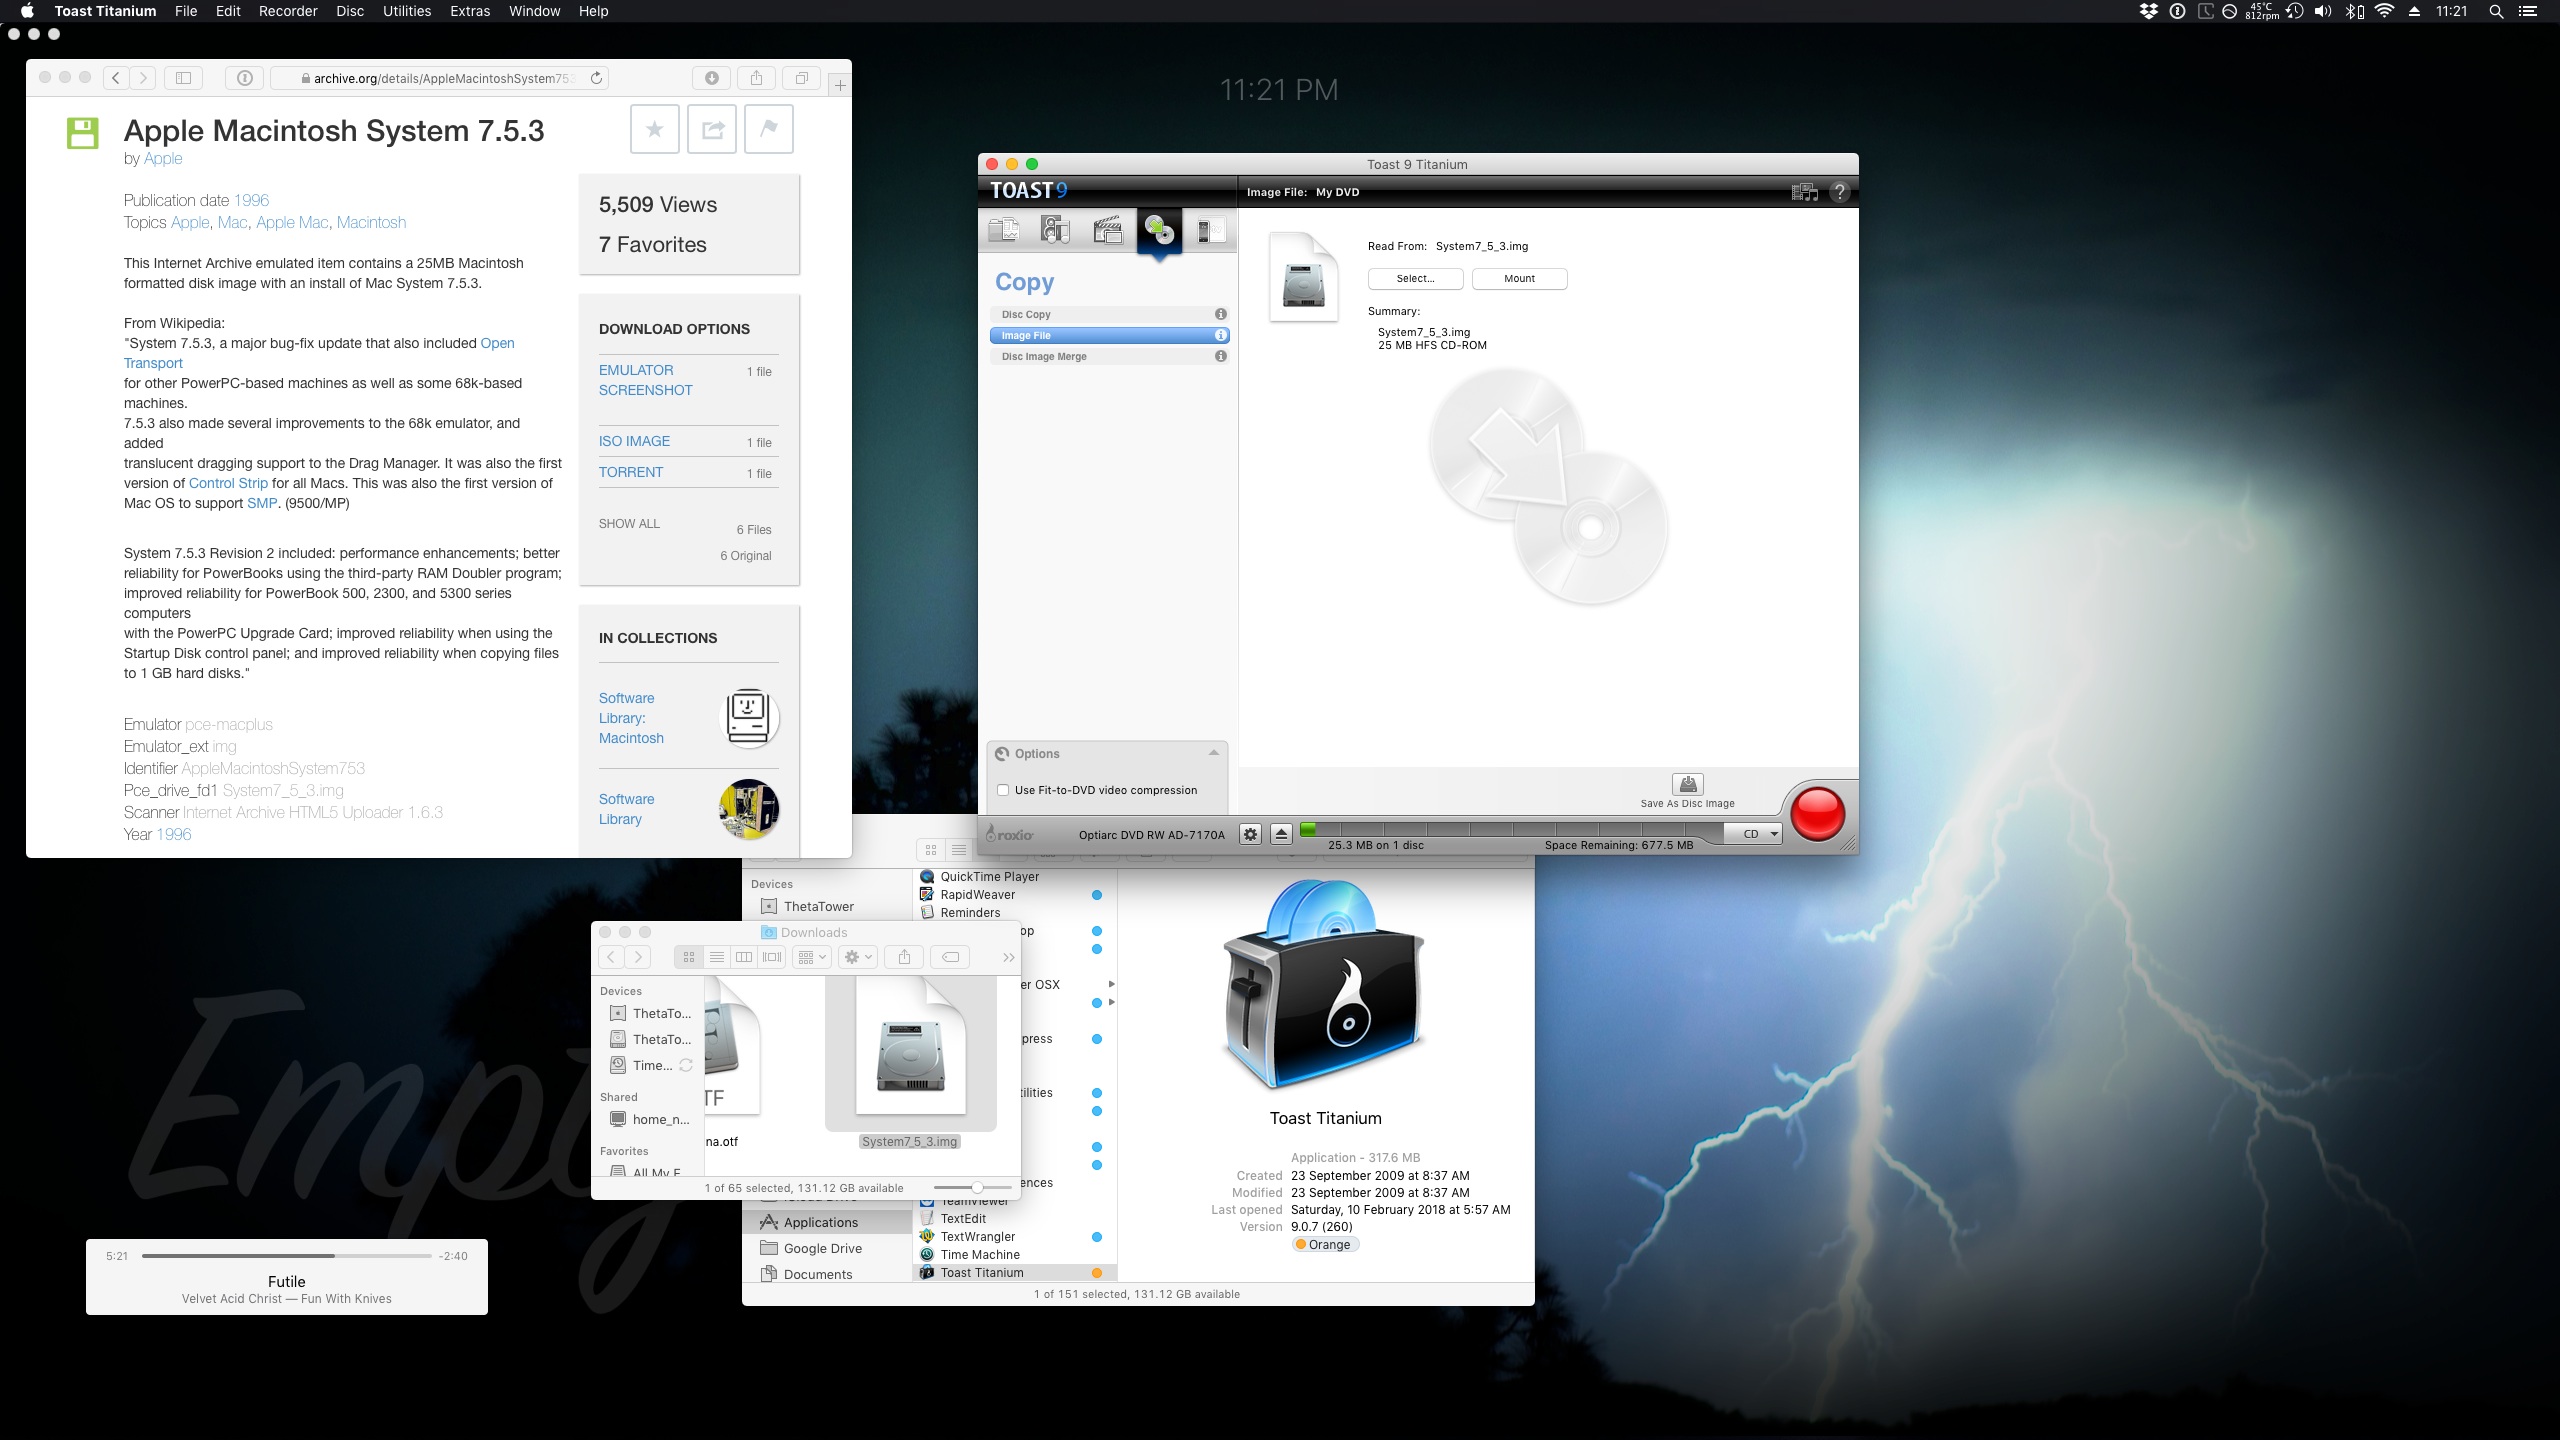Seek in the Futile track progress bar
The height and width of the screenshot is (1440, 2560).
click(286, 1255)
